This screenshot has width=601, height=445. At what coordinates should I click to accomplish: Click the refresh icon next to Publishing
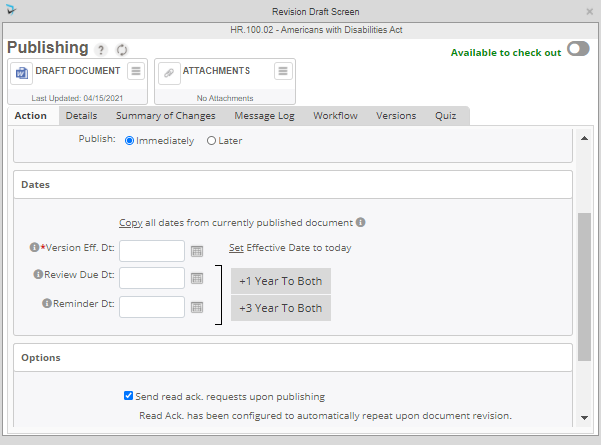click(122, 50)
